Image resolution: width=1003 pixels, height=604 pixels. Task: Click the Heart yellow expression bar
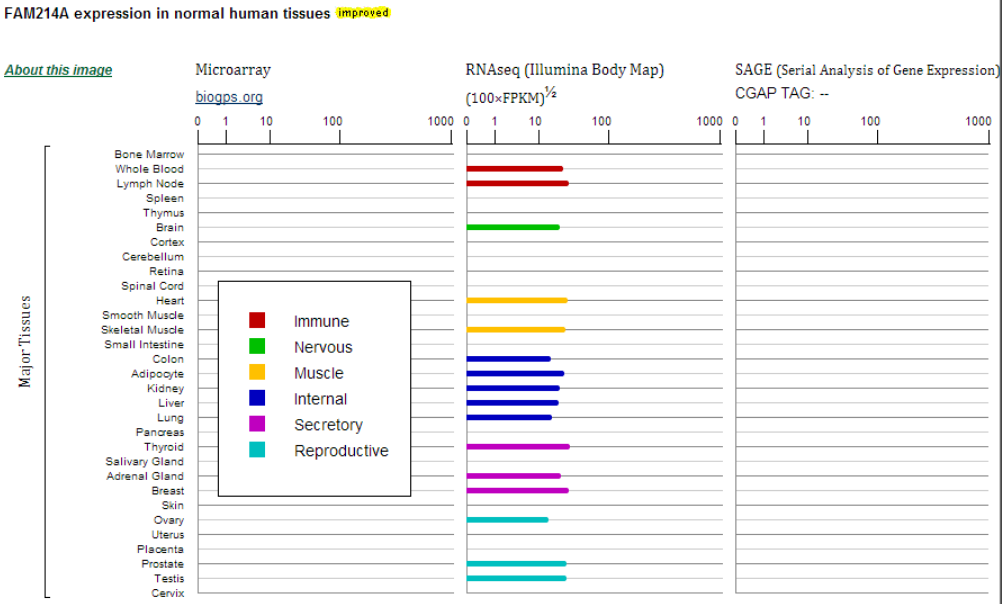(x=516, y=300)
